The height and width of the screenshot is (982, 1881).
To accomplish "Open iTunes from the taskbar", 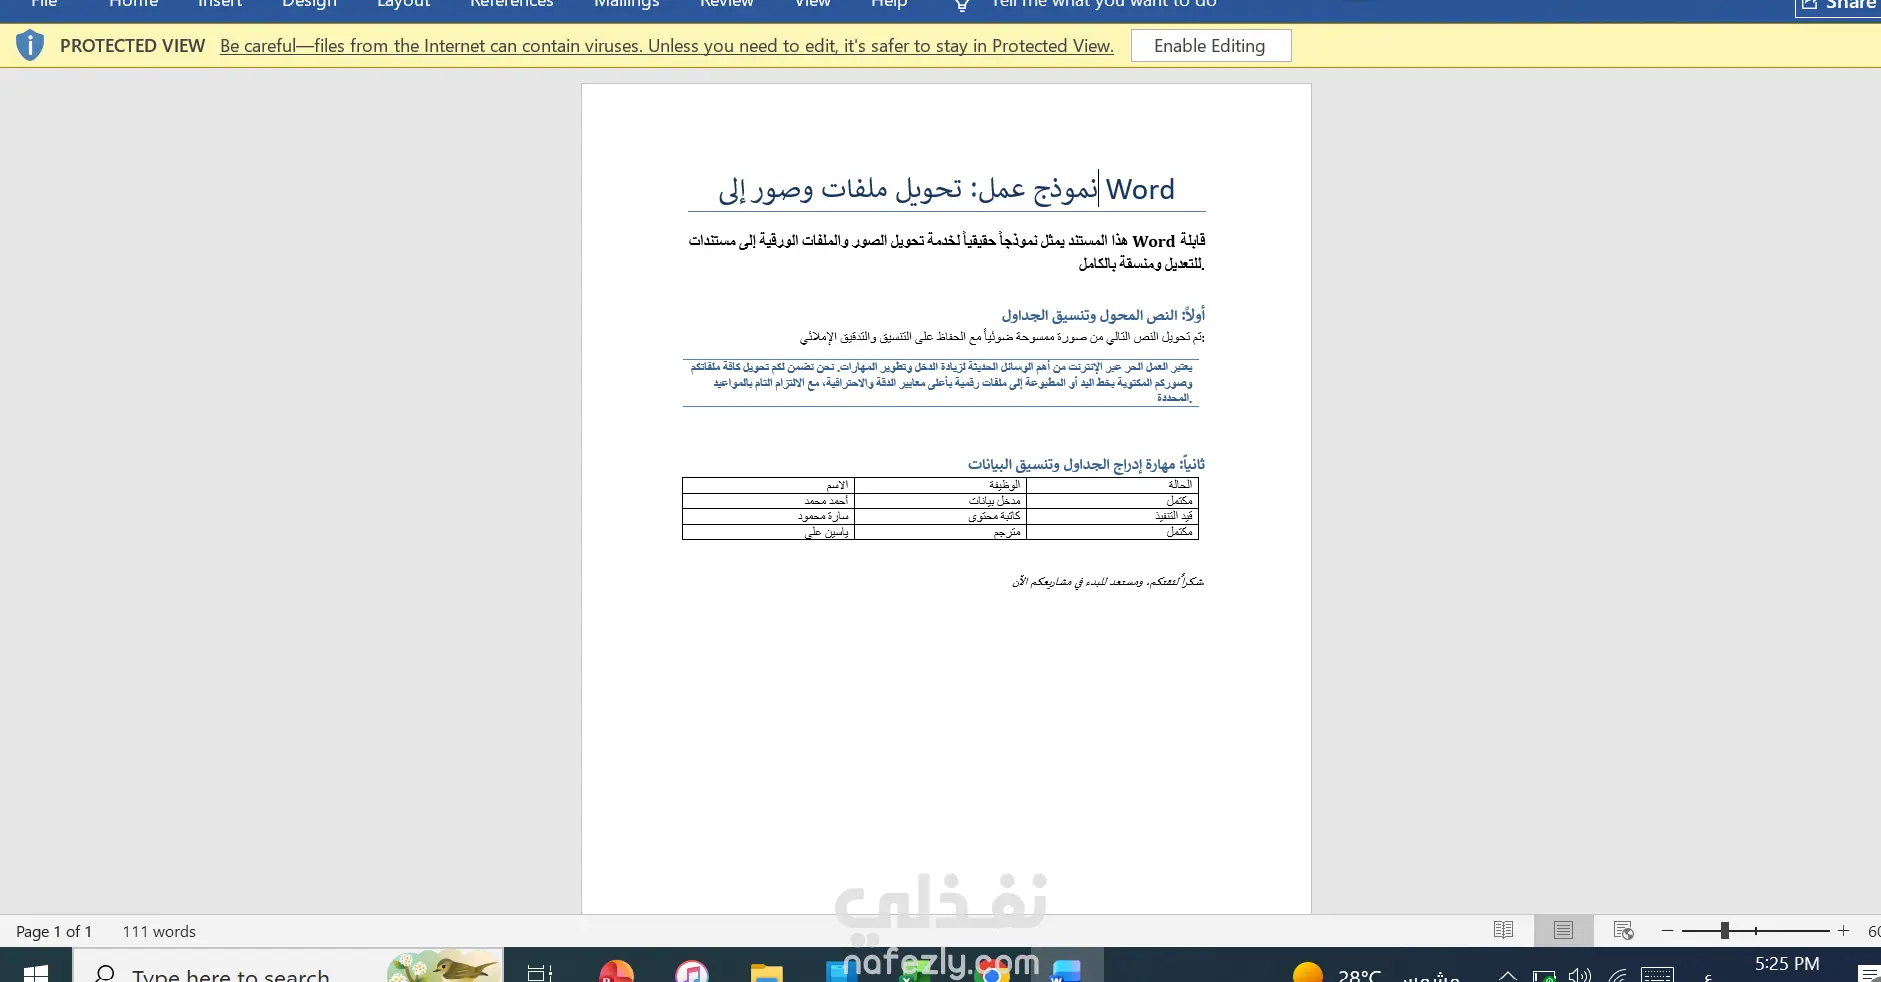I will click(691, 971).
